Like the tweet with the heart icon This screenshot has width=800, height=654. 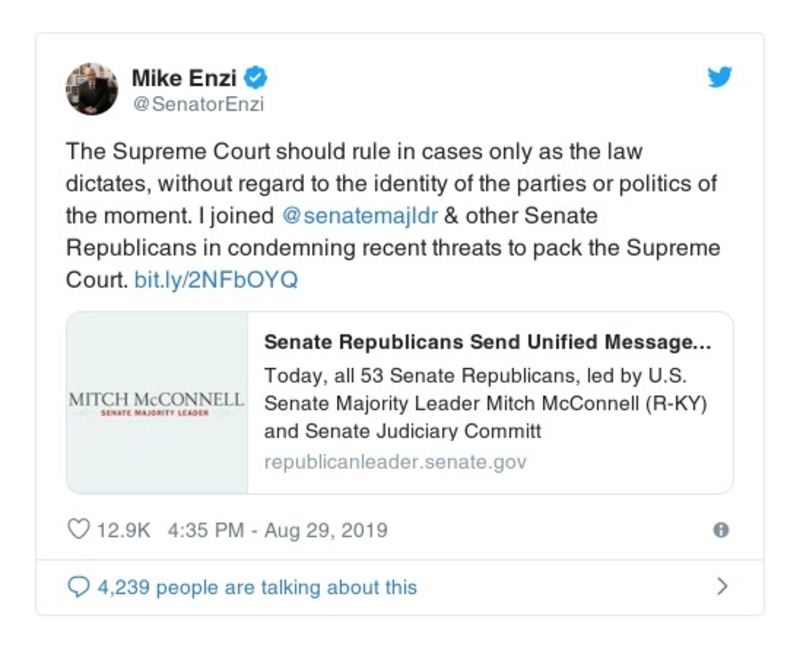pyautogui.click(x=78, y=530)
